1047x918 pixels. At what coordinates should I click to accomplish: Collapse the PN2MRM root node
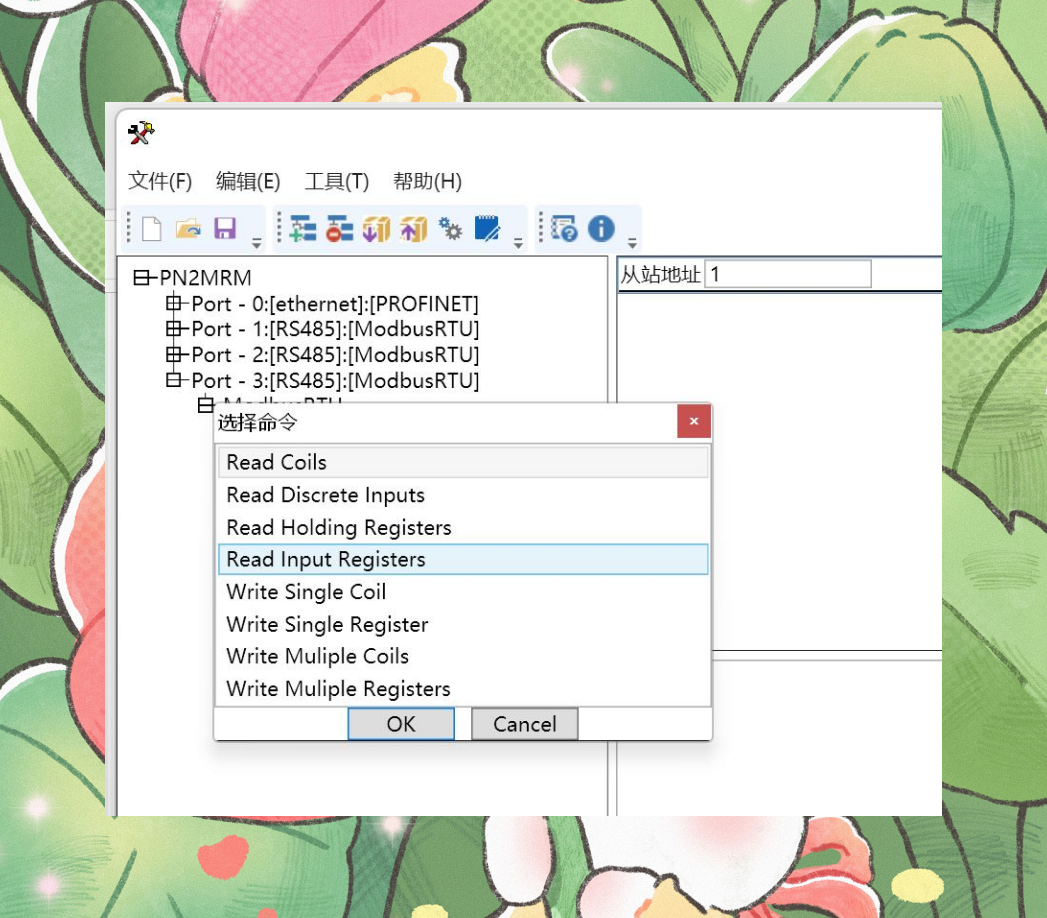point(141,277)
